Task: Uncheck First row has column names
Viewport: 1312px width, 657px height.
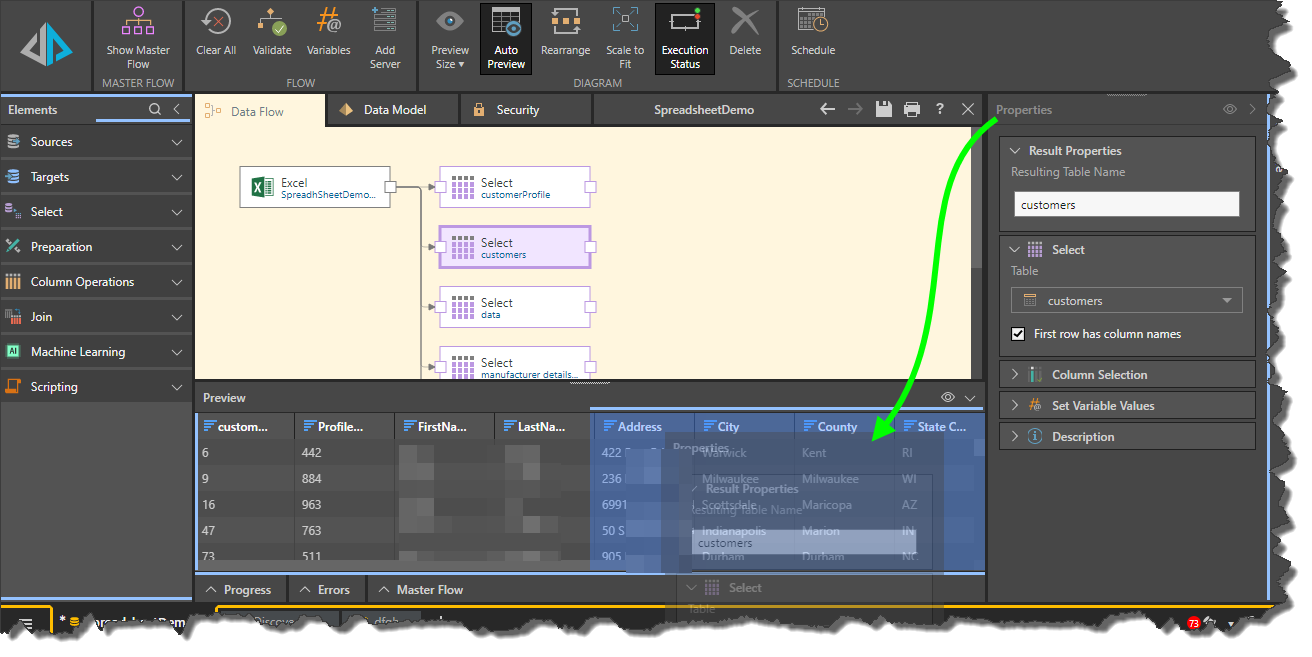Action: pos(1018,334)
